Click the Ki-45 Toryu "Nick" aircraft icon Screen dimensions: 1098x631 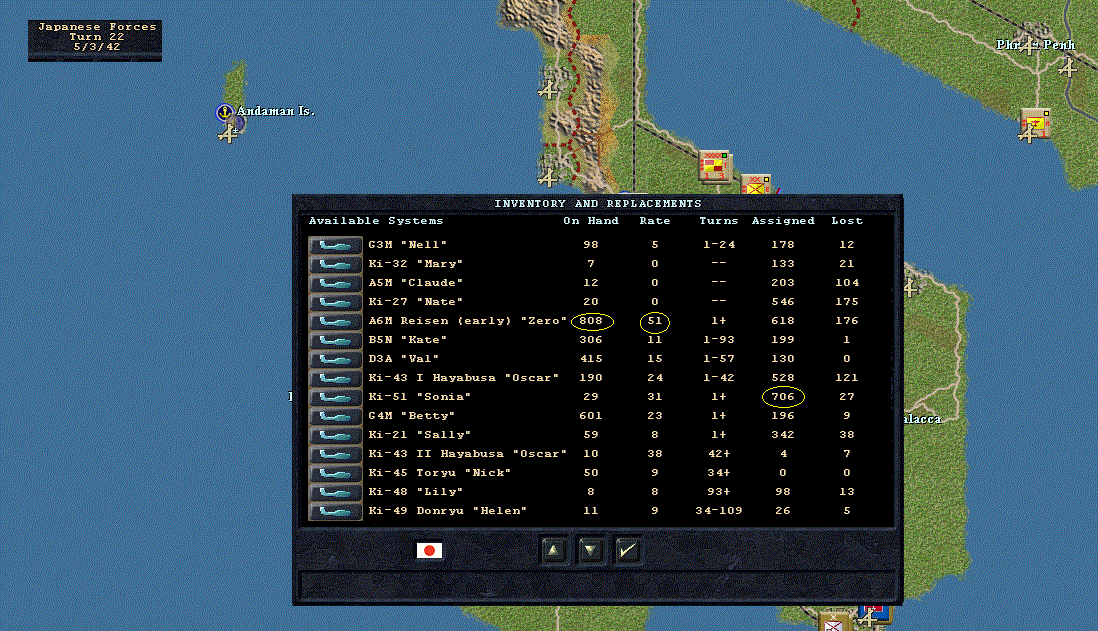[335, 473]
